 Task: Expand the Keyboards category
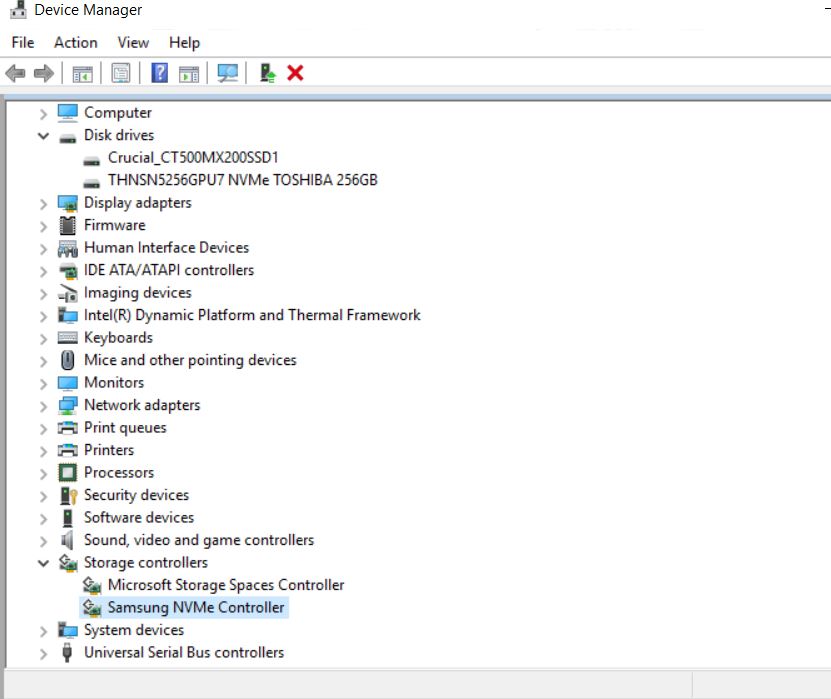(x=43, y=339)
